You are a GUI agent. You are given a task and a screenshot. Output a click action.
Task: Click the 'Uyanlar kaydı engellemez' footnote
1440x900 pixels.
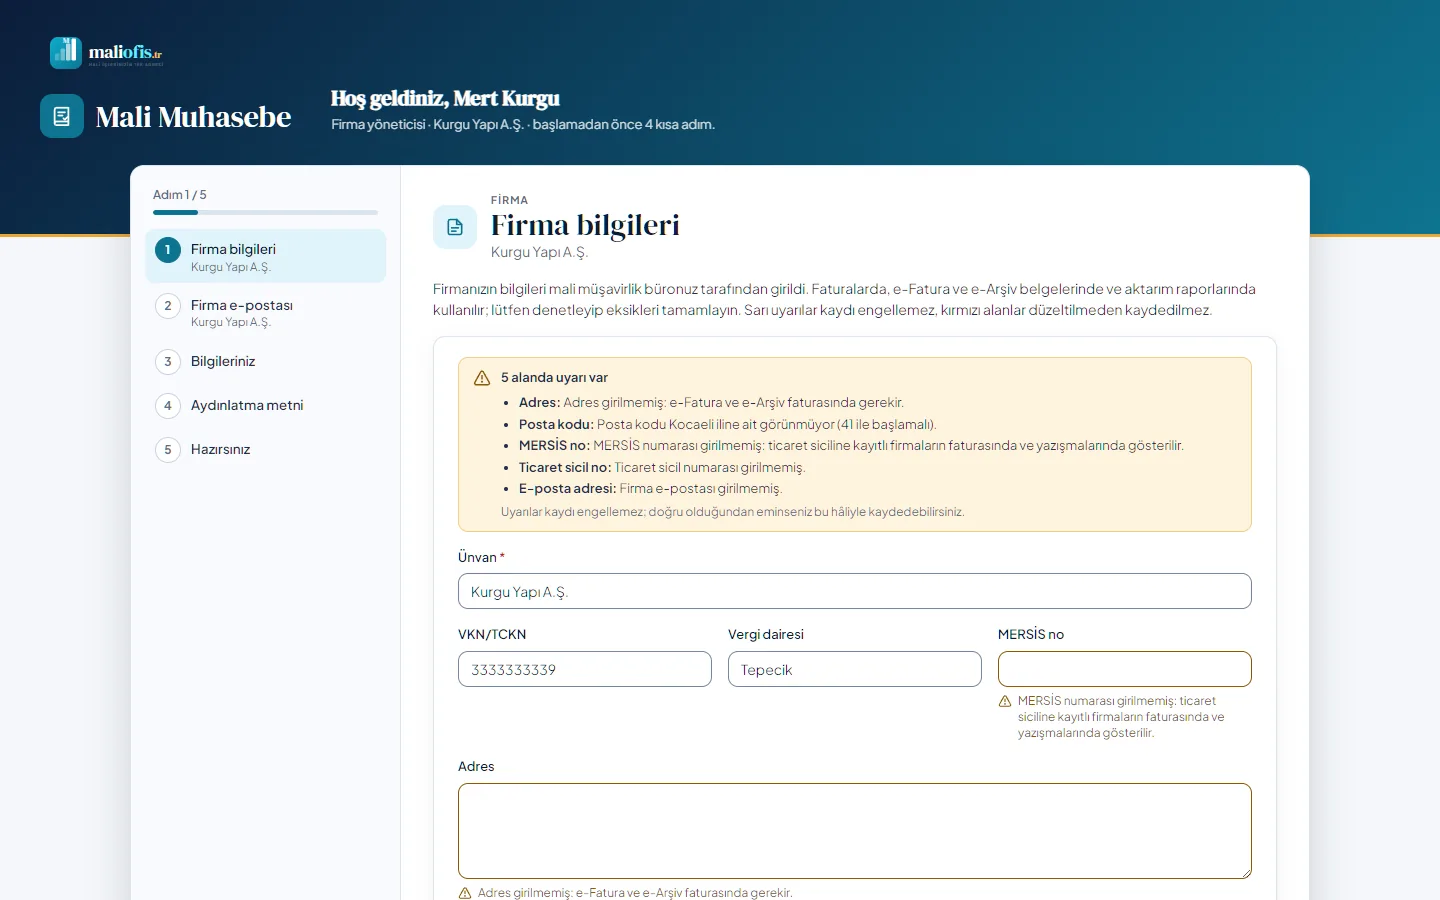732,511
